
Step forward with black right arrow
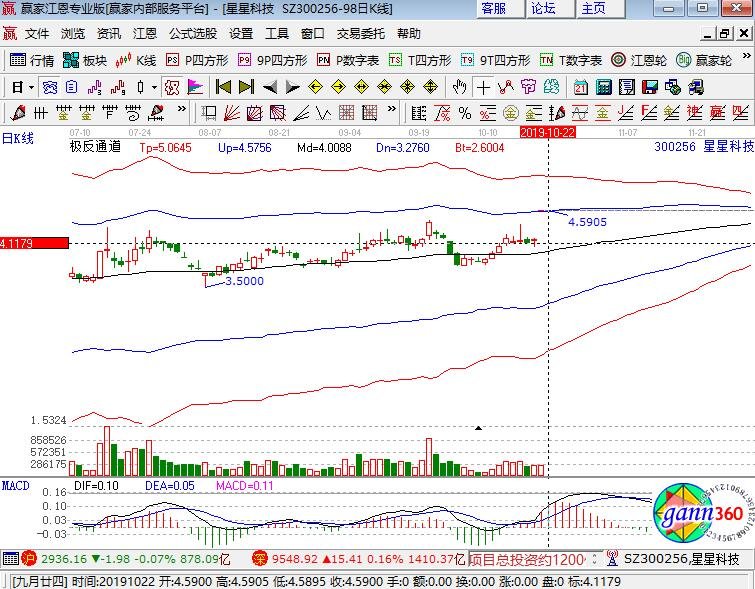coord(292,88)
